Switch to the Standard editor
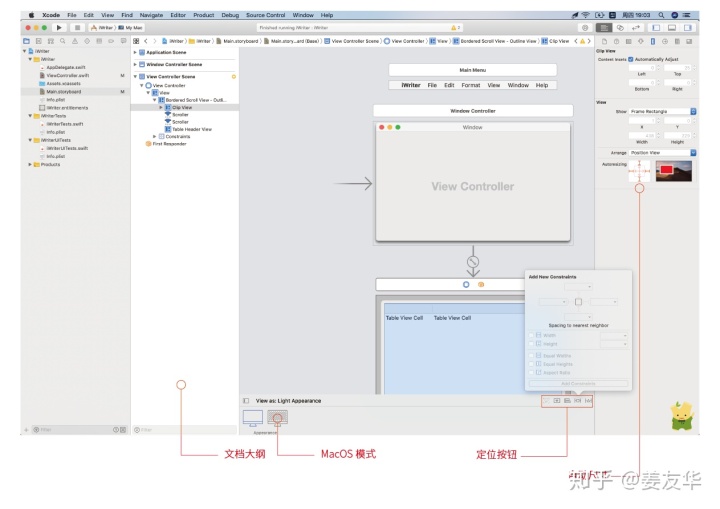This screenshot has width=720, height=509. 604,28
